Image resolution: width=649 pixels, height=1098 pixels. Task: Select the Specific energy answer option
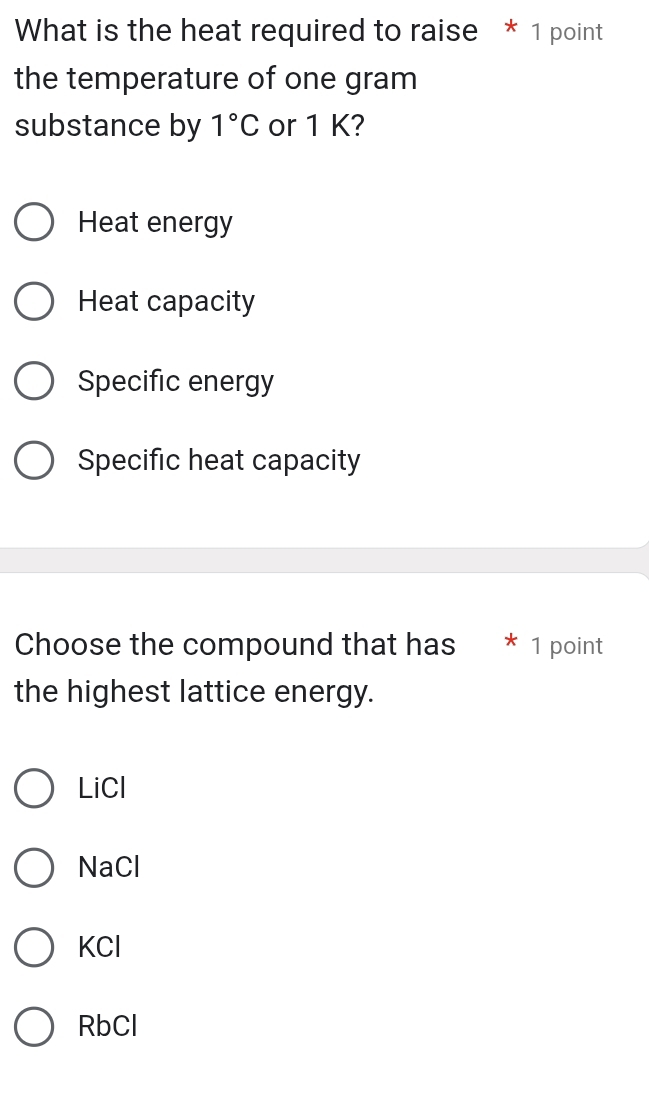pyautogui.click(x=33, y=380)
